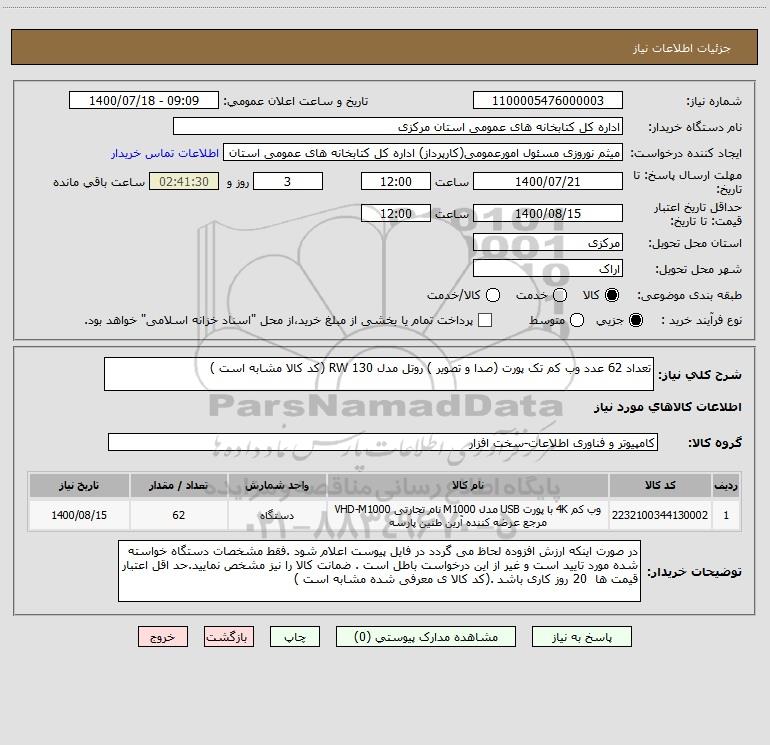Click goods group field کامپیوتر و فناوری اطلاعات
The width and height of the screenshot is (770, 745).
click(x=383, y=442)
